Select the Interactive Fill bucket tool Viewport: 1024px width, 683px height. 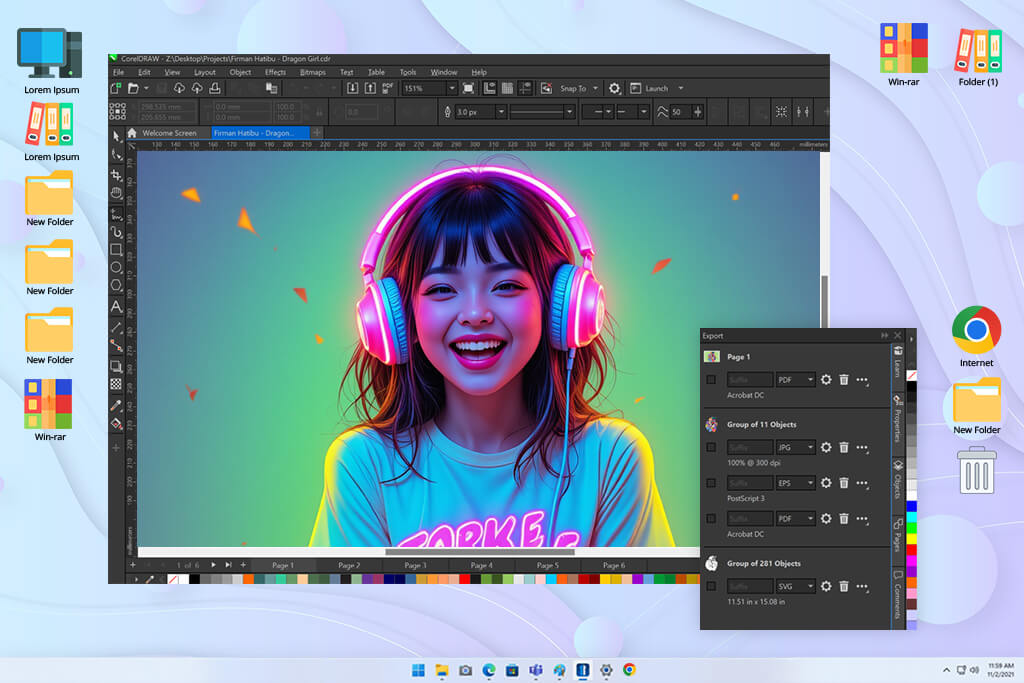(117, 424)
